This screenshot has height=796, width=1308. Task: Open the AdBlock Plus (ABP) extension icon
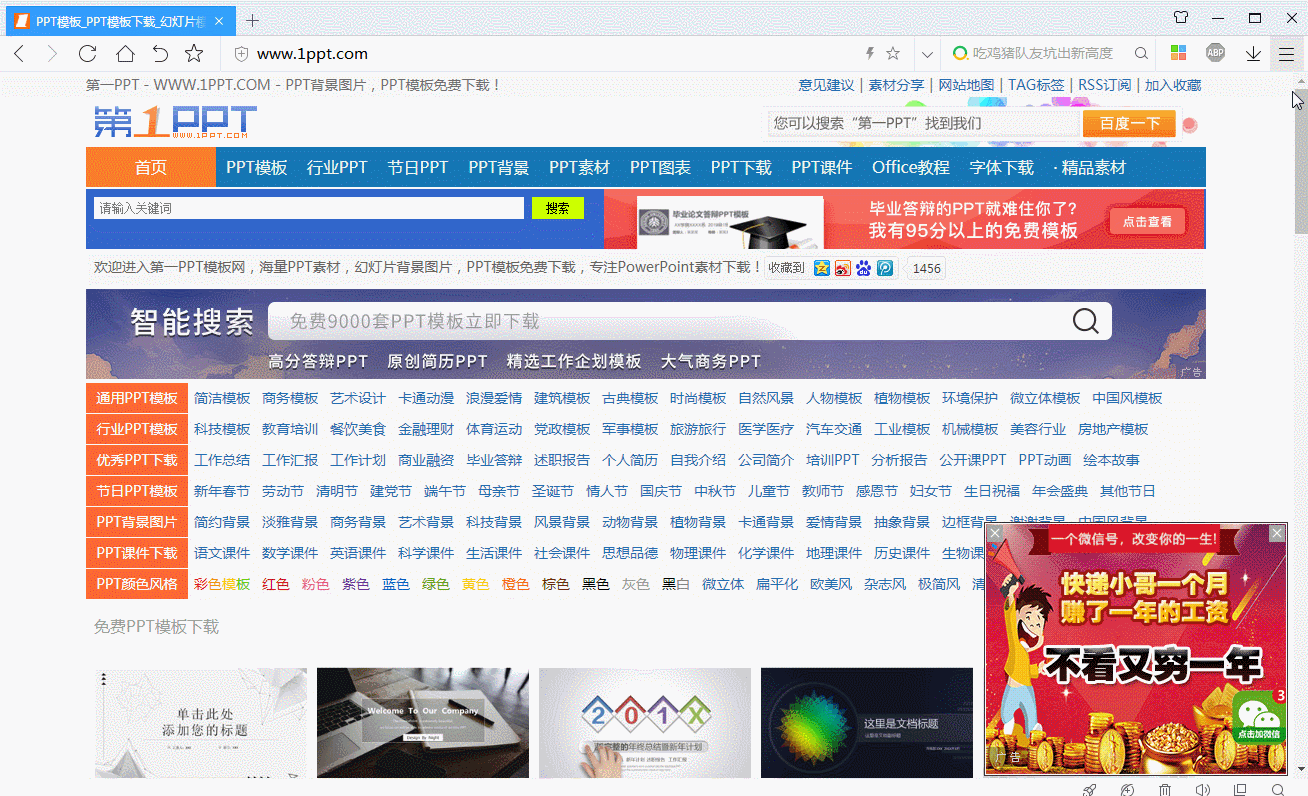click(x=1215, y=54)
